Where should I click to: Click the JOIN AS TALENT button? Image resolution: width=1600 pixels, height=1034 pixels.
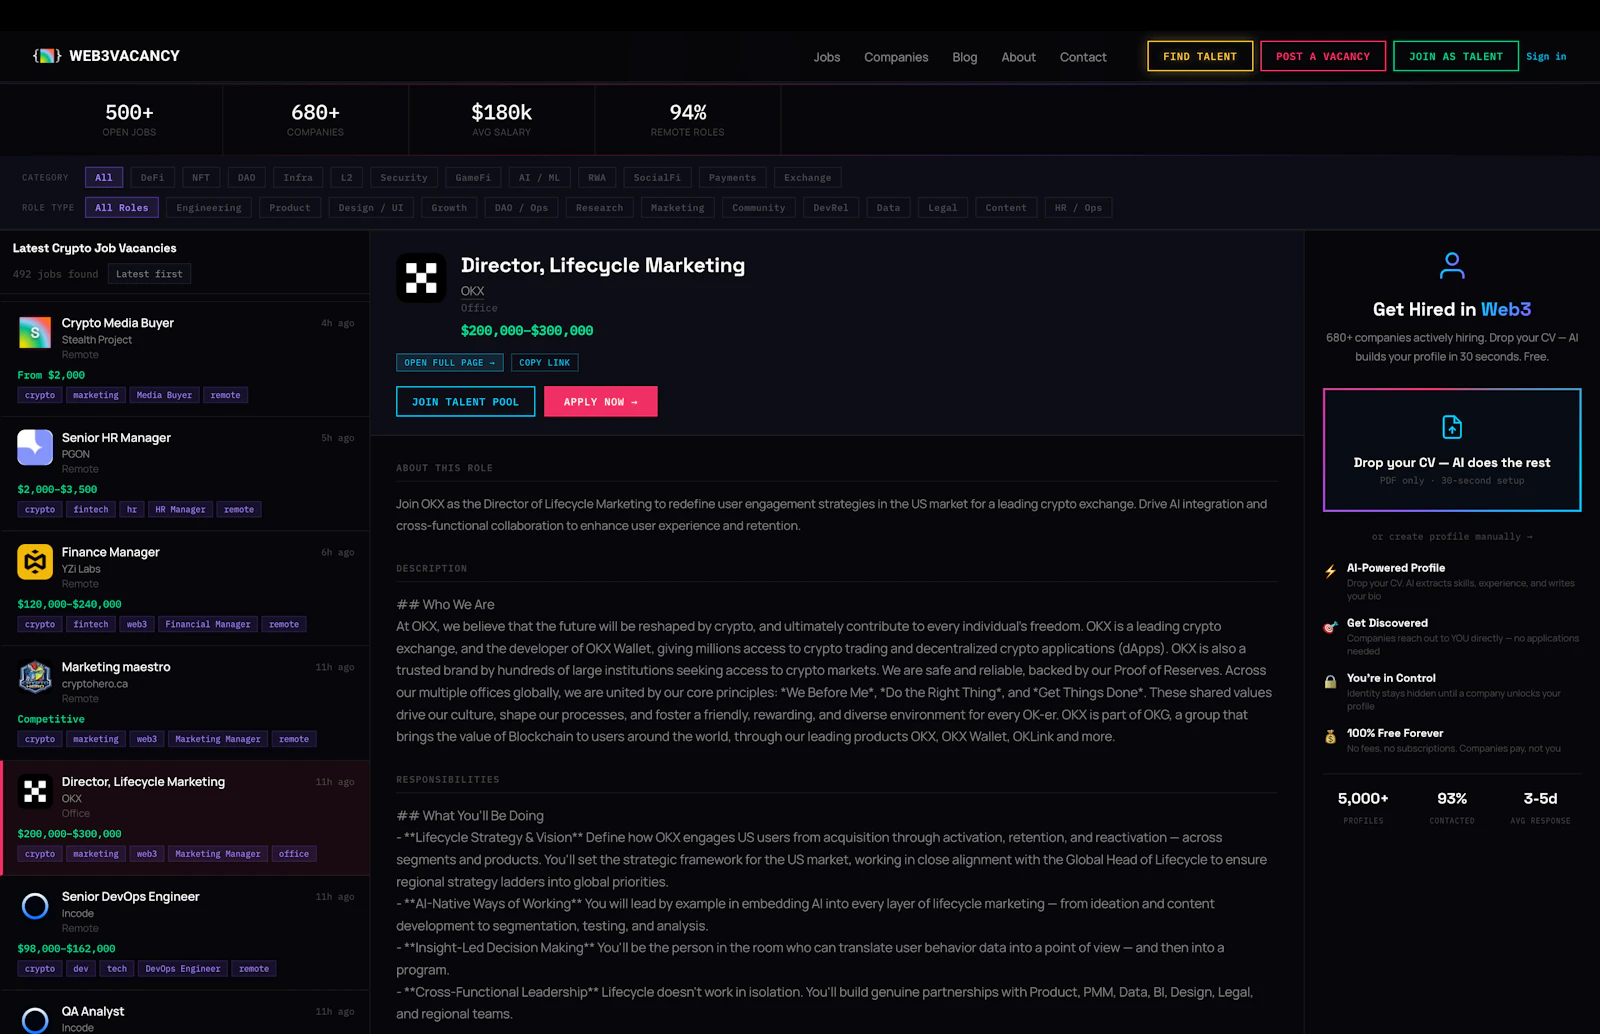click(x=1456, y=56)
